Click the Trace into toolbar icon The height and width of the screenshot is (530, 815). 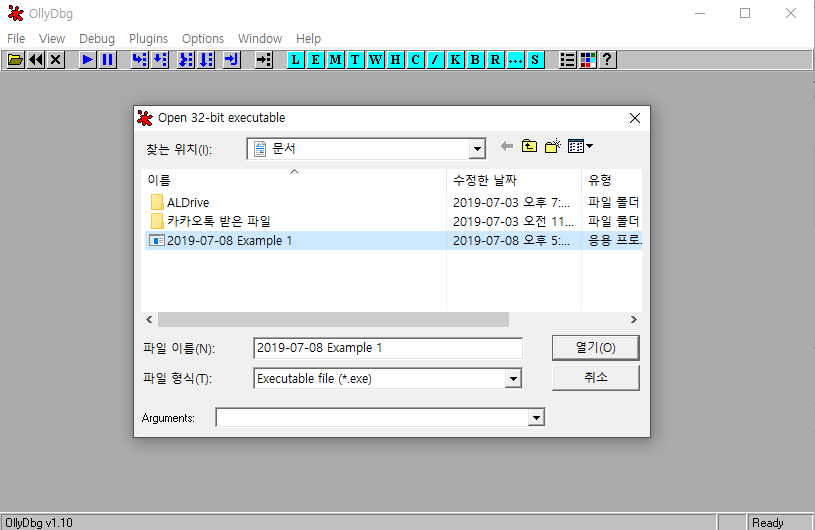(x=187, y=60)
